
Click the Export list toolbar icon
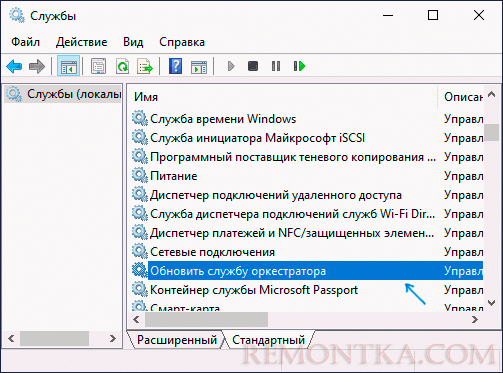145,66
